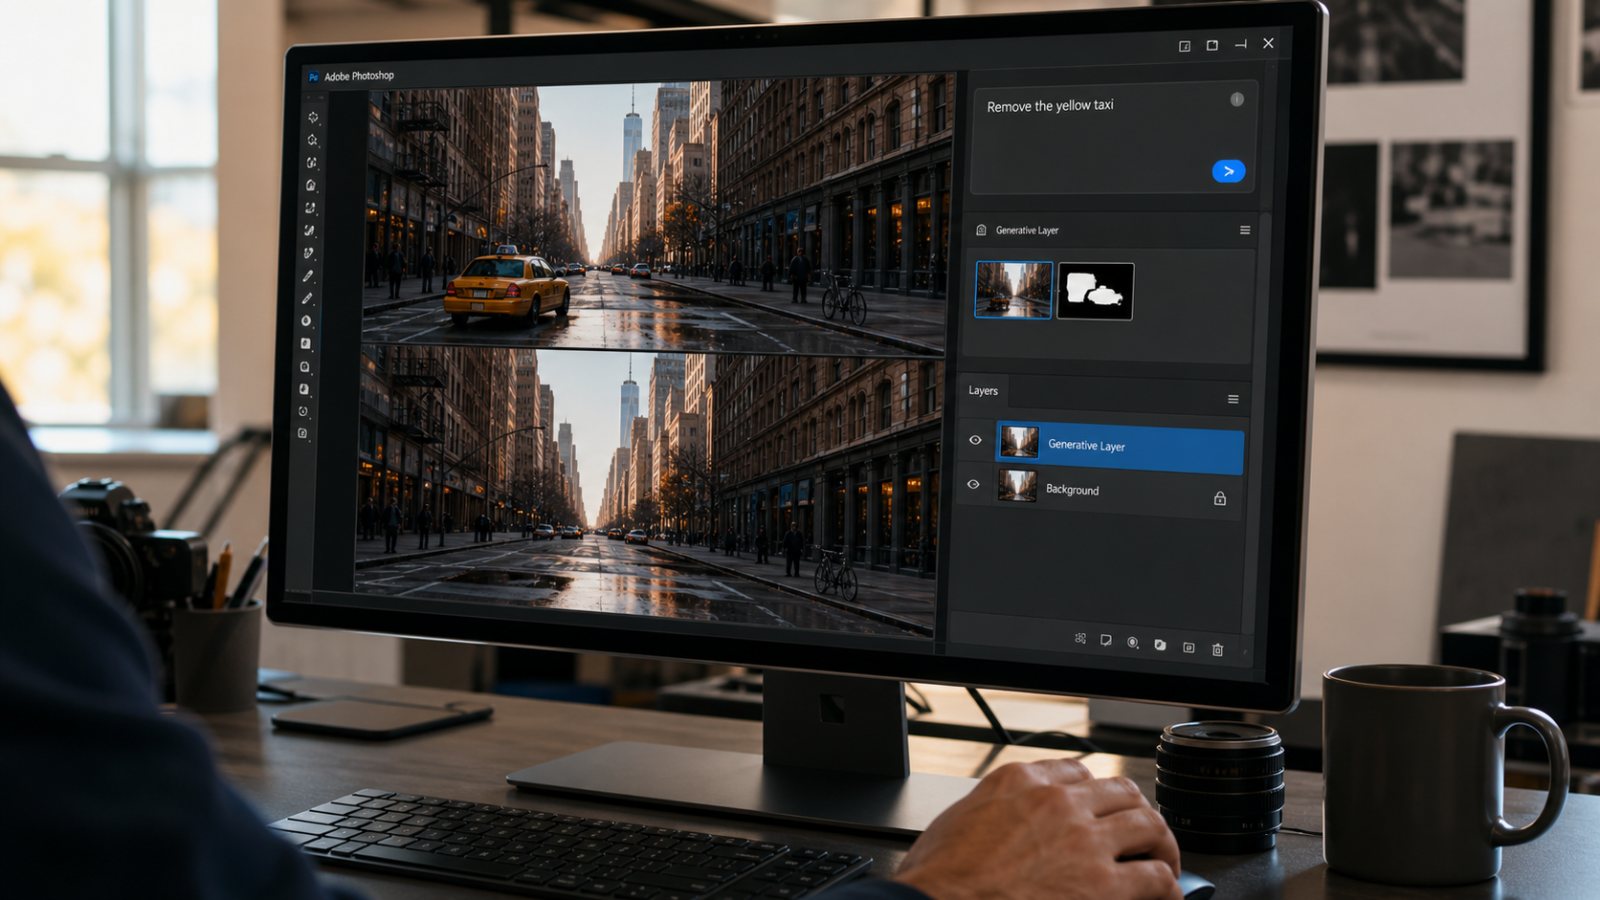This screenshot has width=1600, height=900.
Task: Click the Photoshop Ps logo icon
Action: tap(313, 76)
